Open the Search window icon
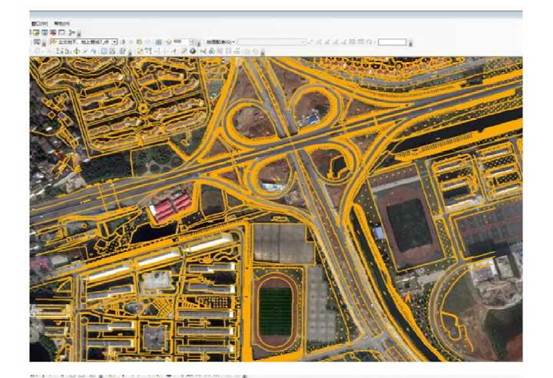This screenshot has height=378, width=553. coord(45,32)
